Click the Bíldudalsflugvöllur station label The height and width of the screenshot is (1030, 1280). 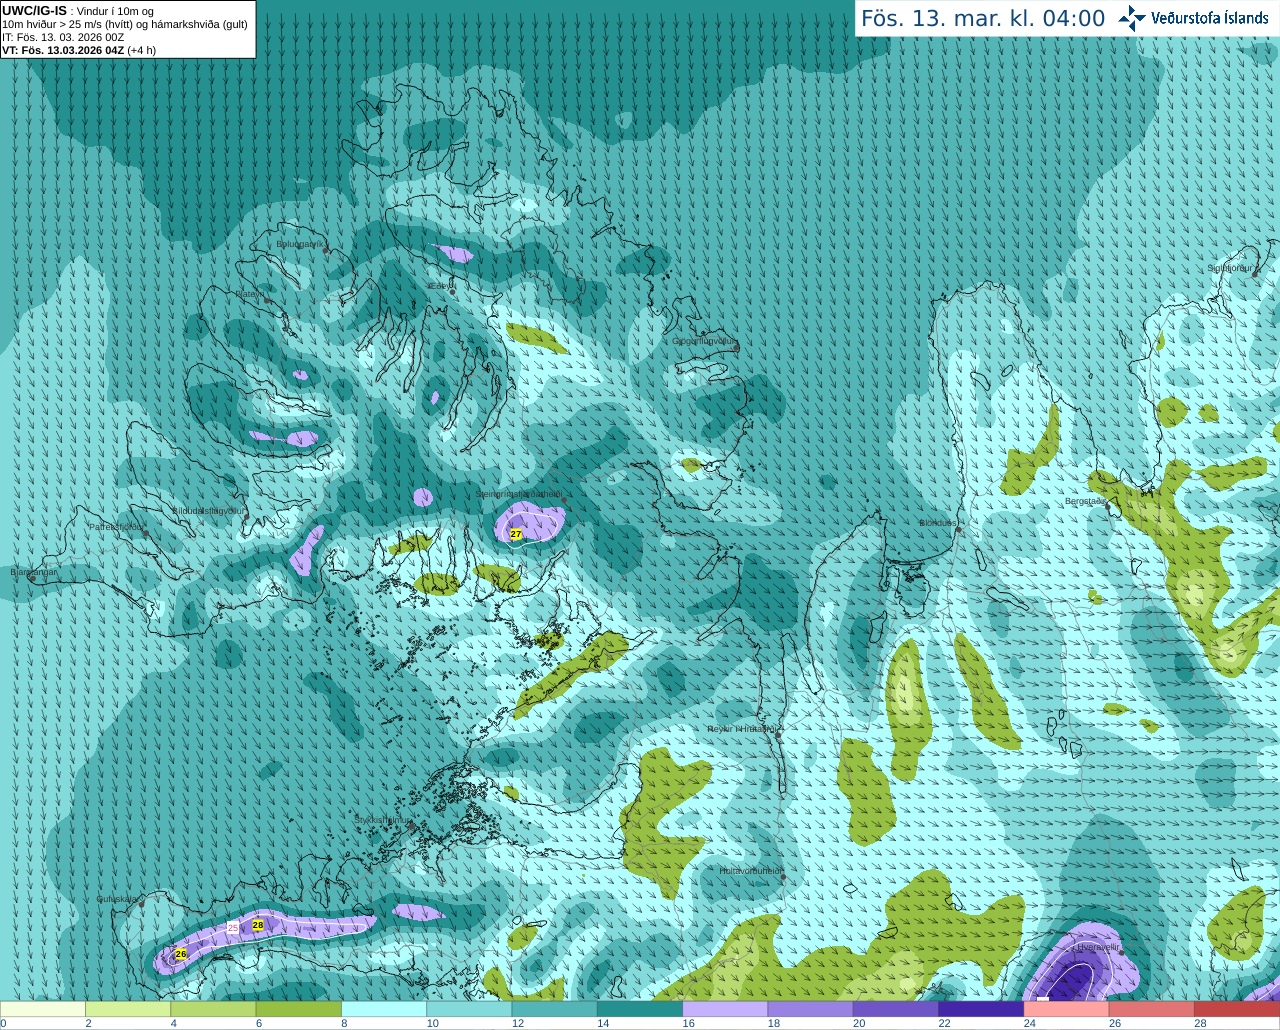208,510
